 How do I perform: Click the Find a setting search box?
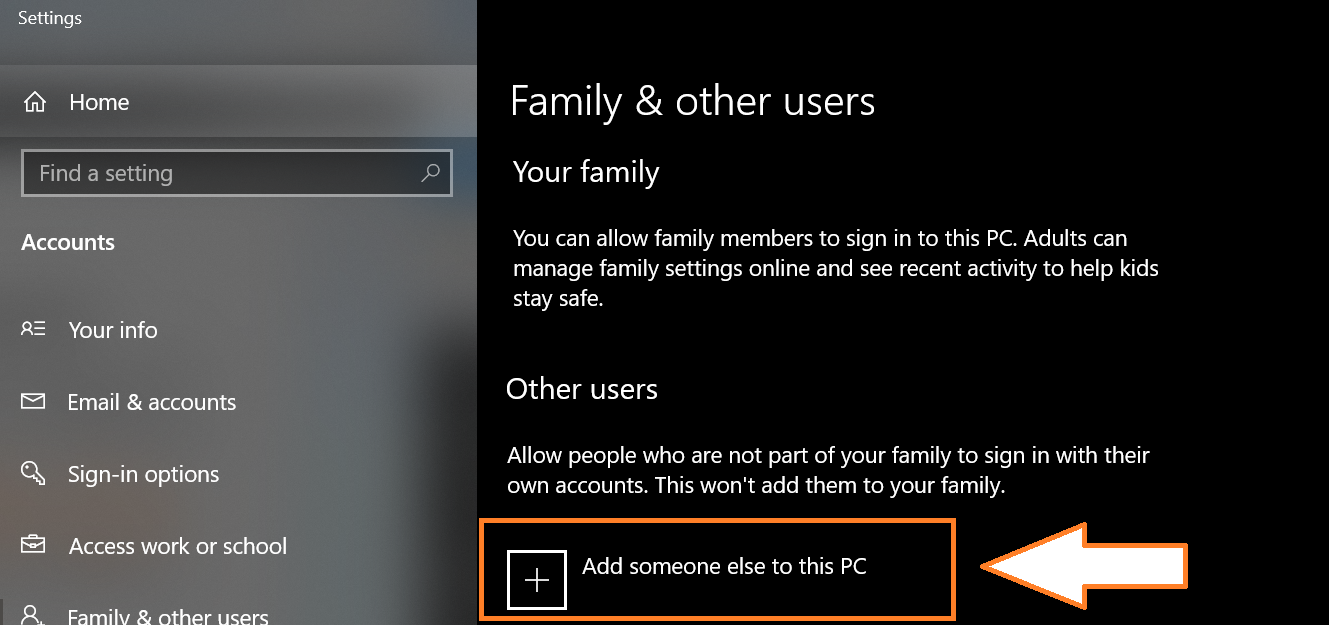220,173
